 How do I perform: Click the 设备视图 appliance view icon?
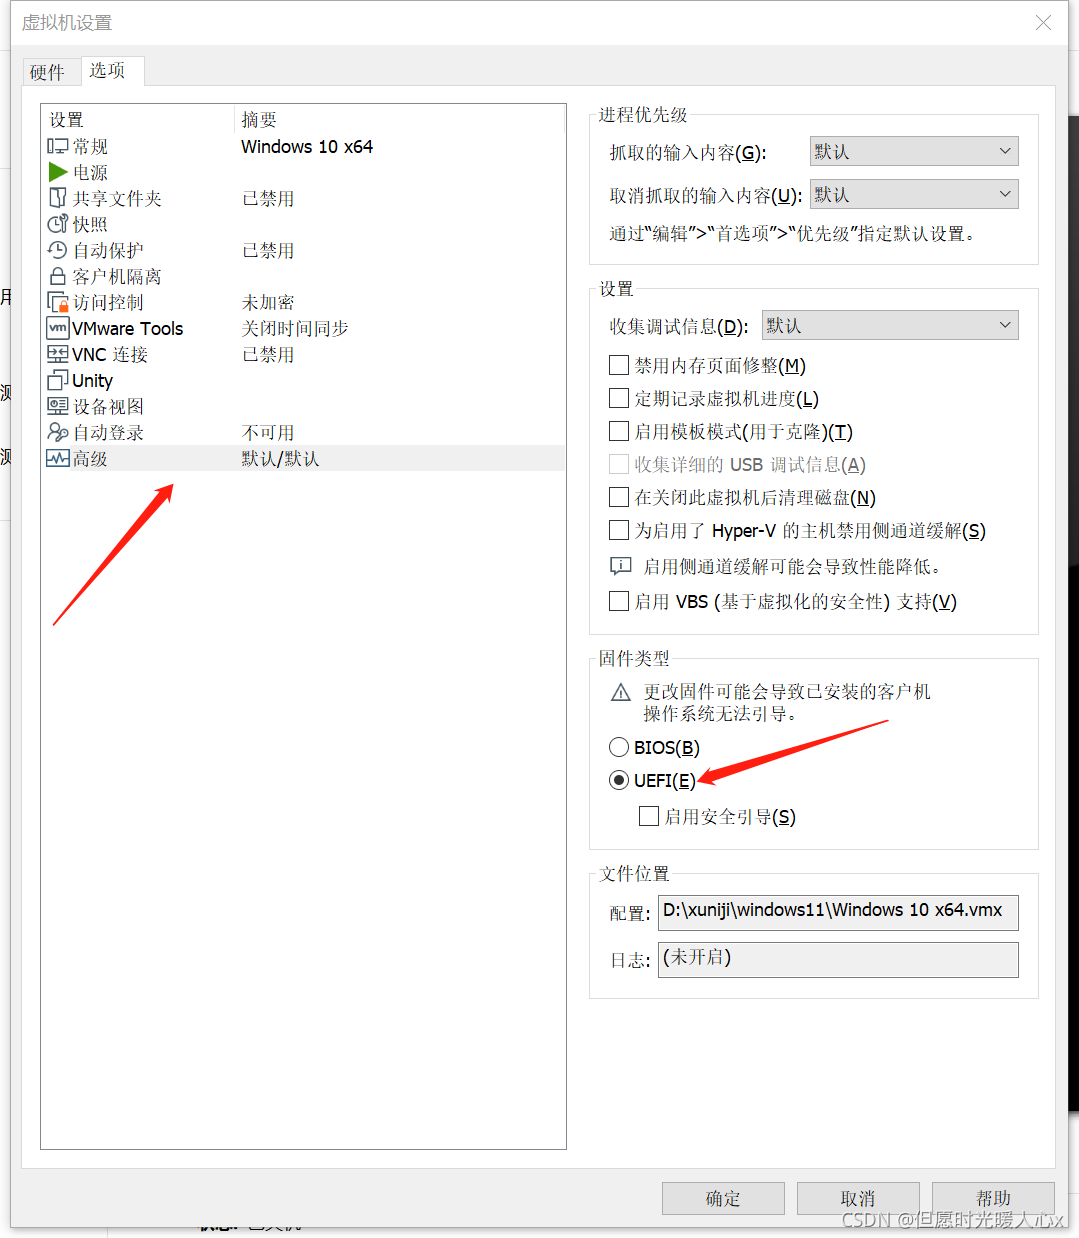[x=58, y=406]
